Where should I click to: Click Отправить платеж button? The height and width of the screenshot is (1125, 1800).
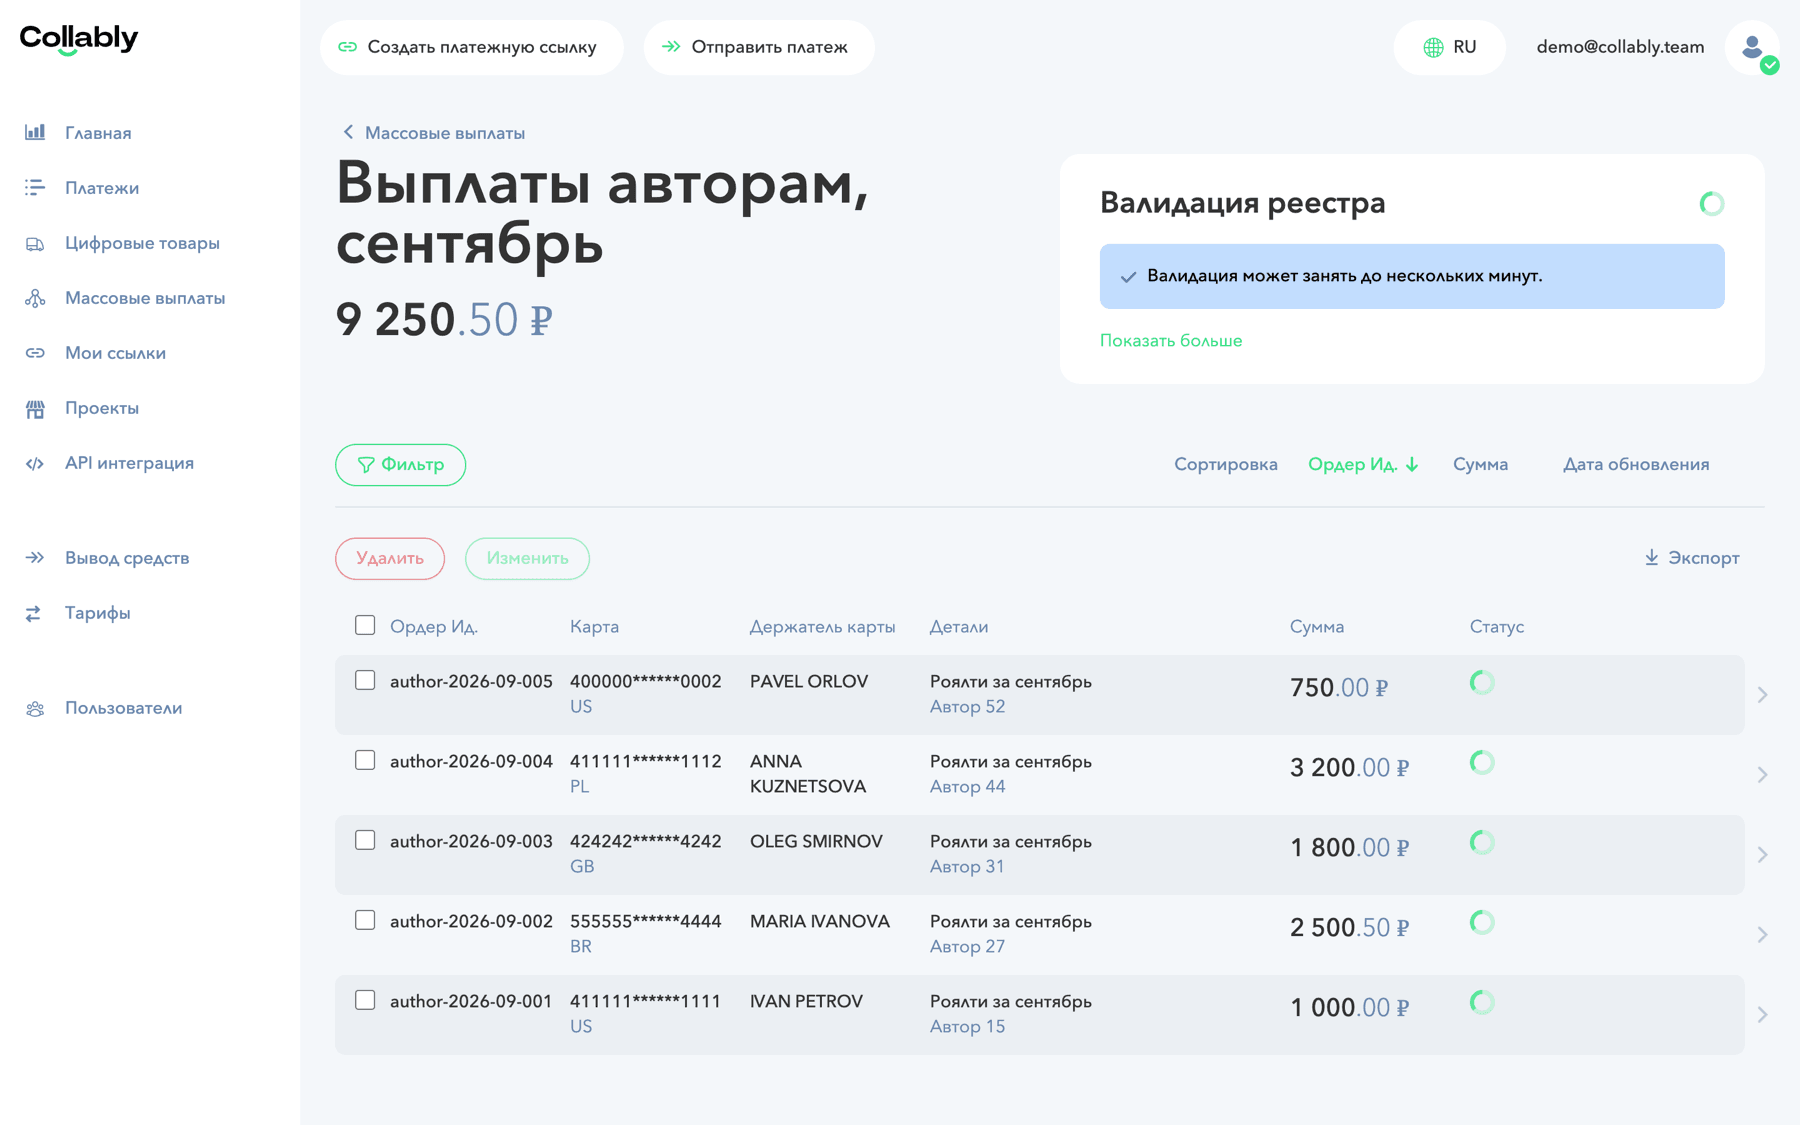(x=759, y=47)
